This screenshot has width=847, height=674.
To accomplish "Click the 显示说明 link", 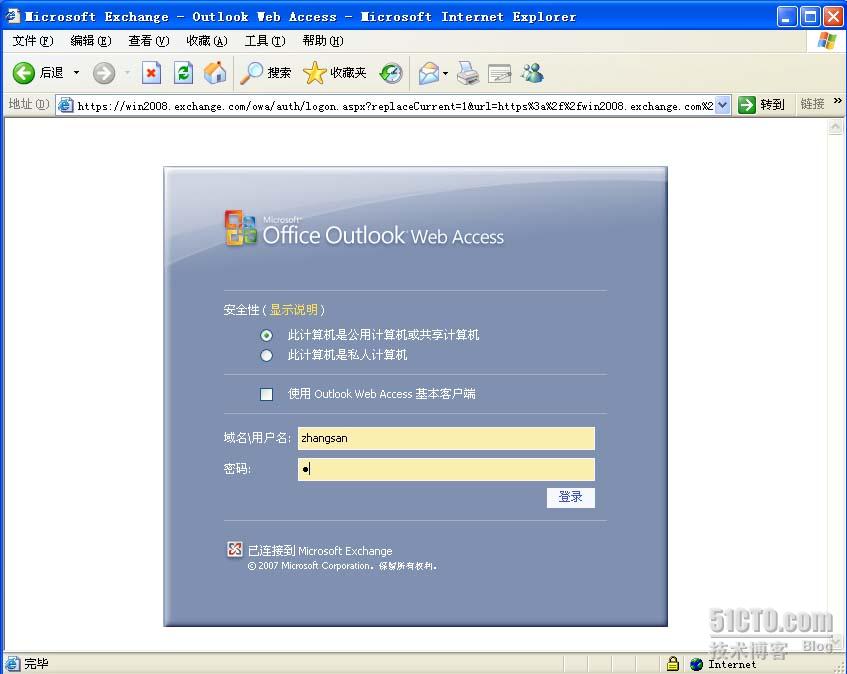I will 294,310.
